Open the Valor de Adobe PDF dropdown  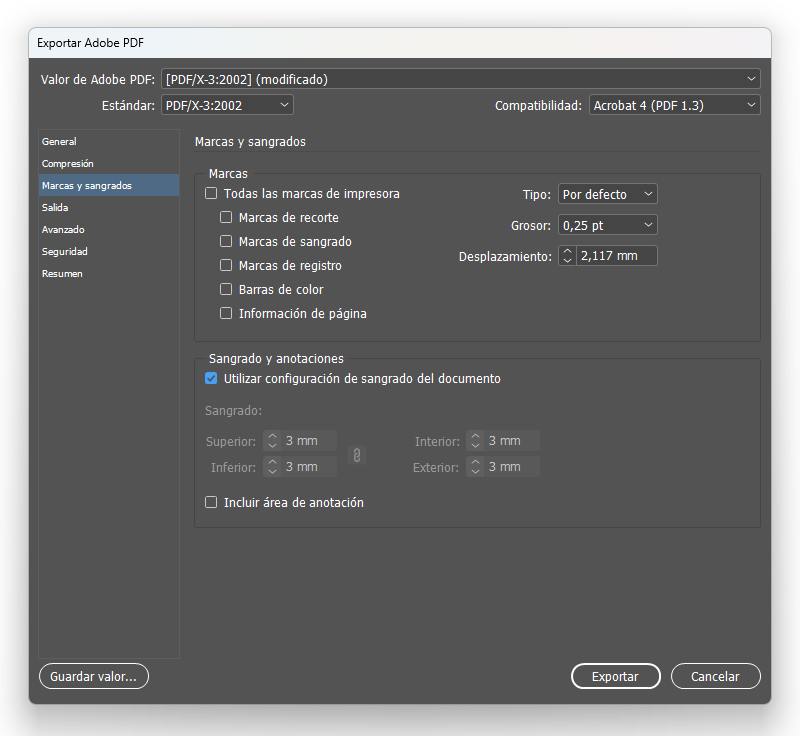(461, 79)
